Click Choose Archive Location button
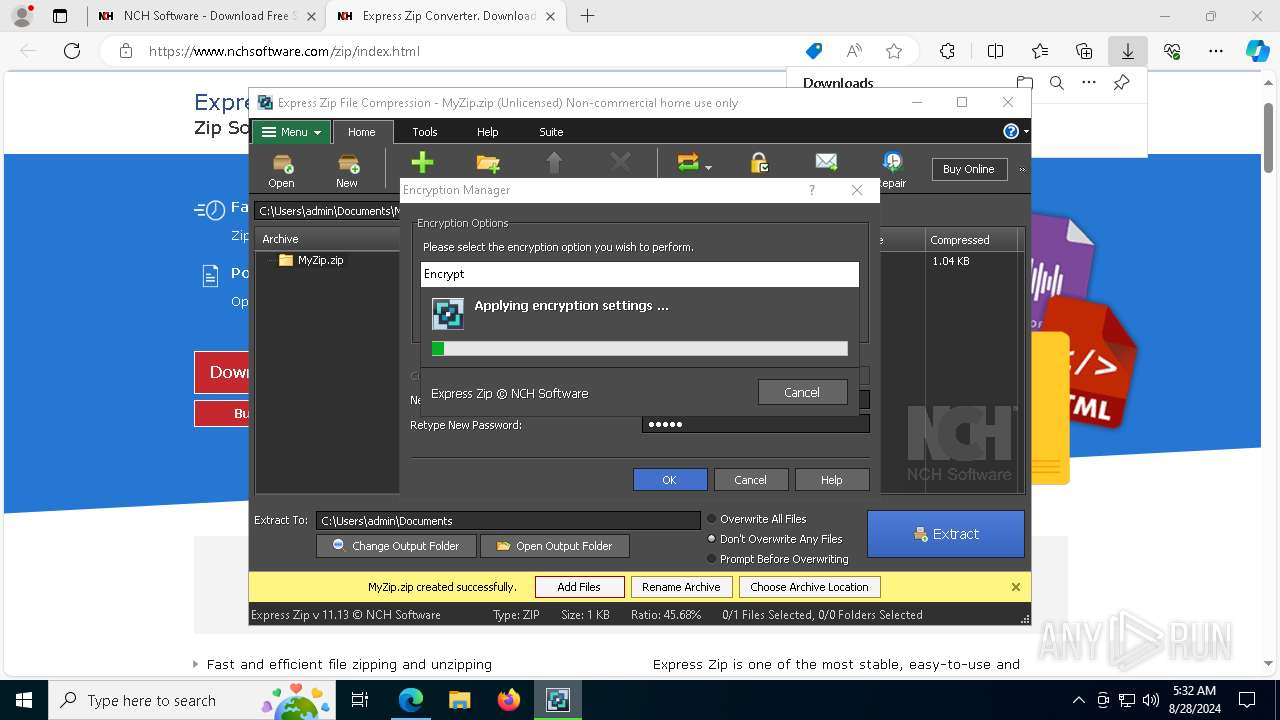Screen dimensions: 1280x720 (x=809, y=587)
